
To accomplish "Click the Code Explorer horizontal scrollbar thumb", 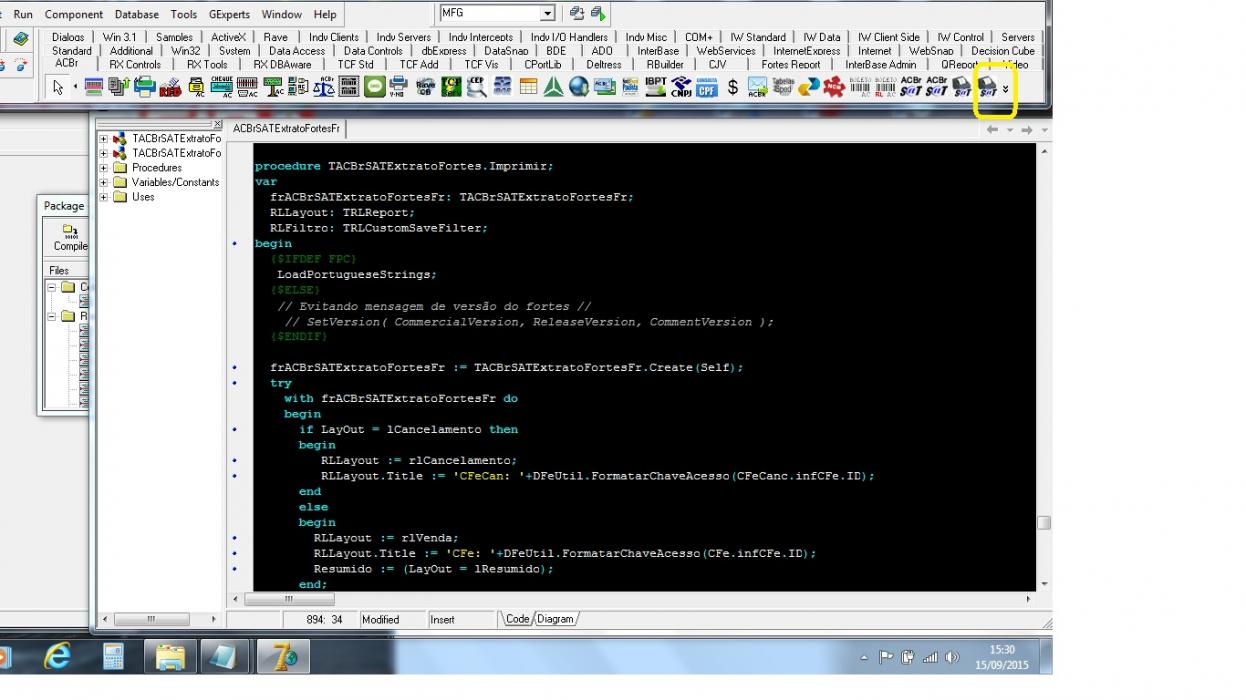I will 151,620.
